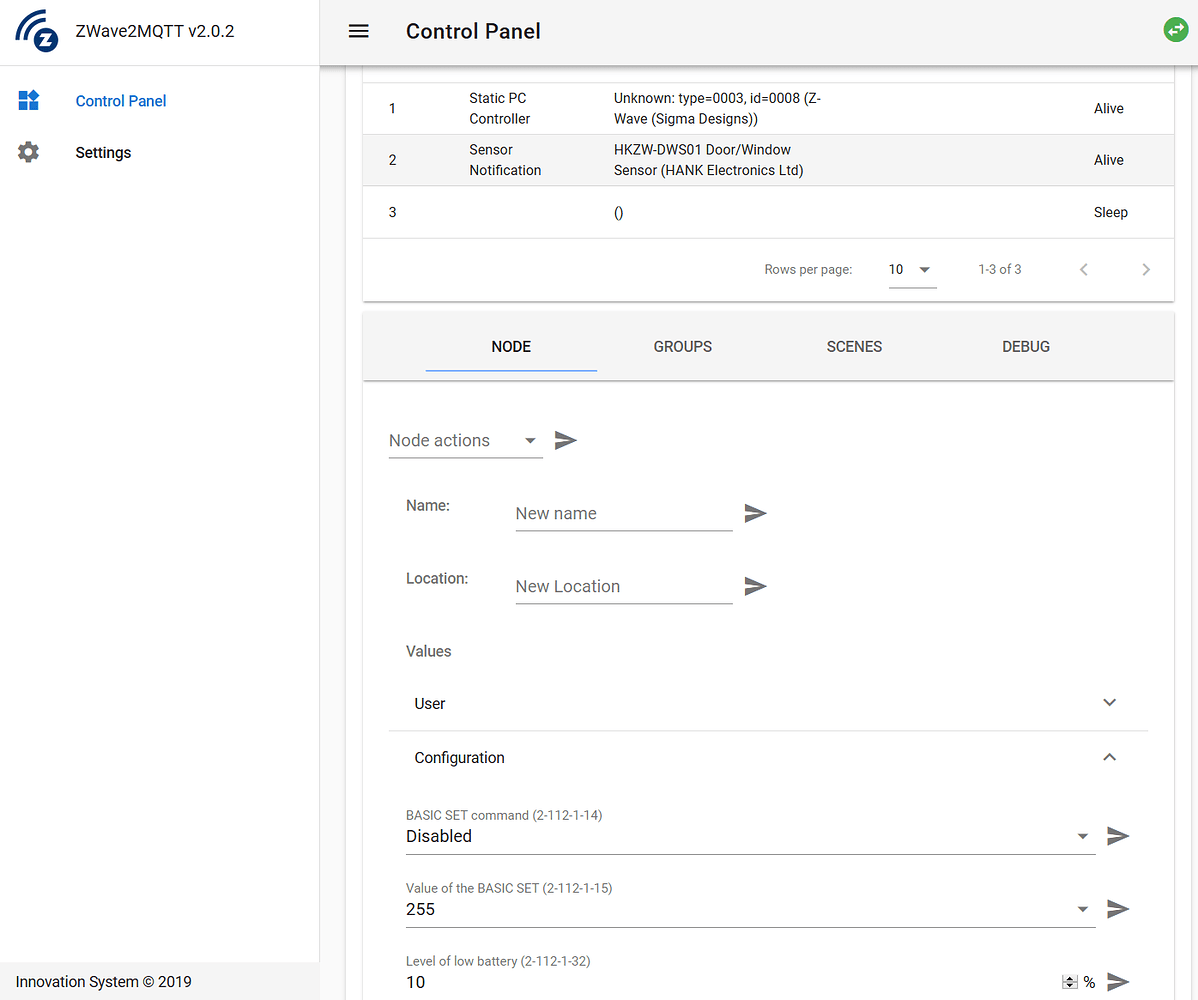Click the ZWave2MQTT logo icon
The image size is (1198, 1000).
[36, 31]
